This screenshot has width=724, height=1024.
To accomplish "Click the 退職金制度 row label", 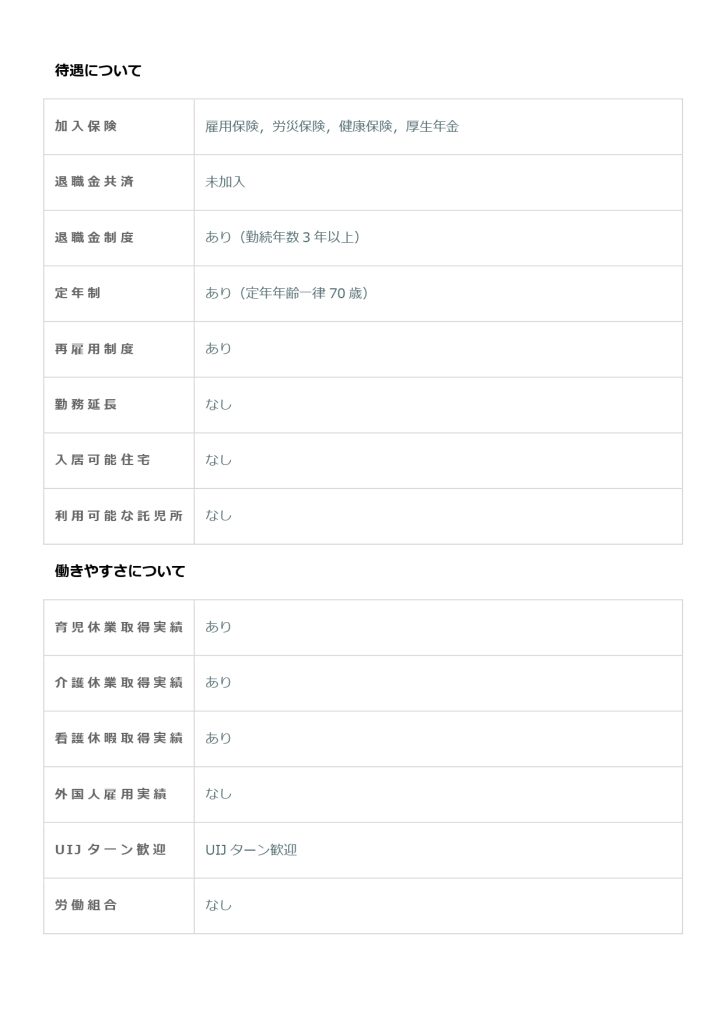I will coord(94,238).
